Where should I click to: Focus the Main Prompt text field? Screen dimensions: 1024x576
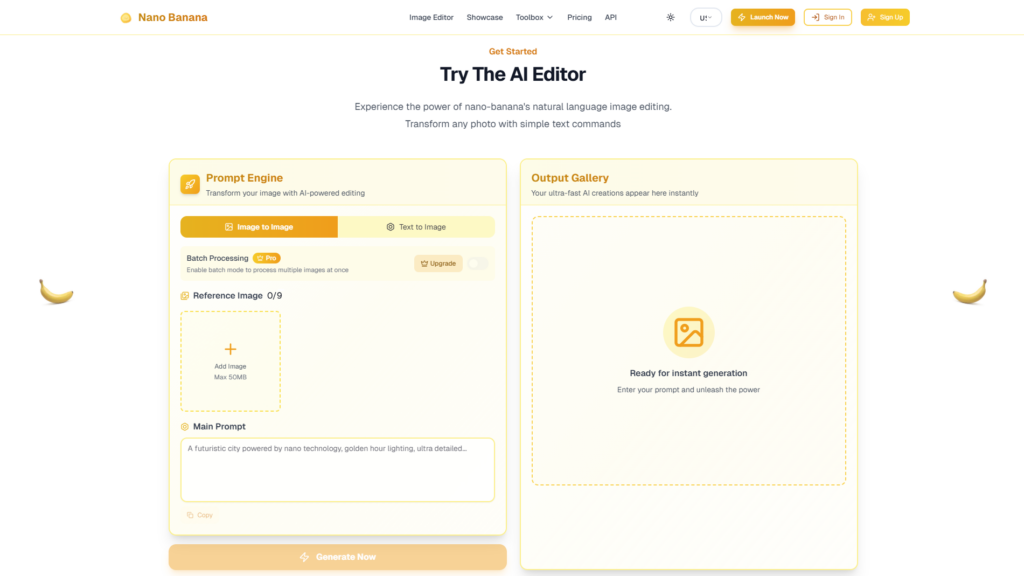pyautogui.click(x=337, y=470)
